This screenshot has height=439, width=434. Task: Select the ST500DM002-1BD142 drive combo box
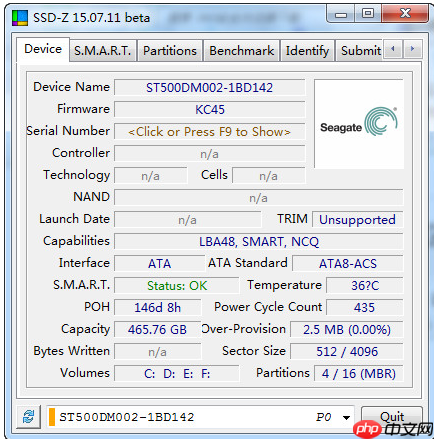point(200,417)
